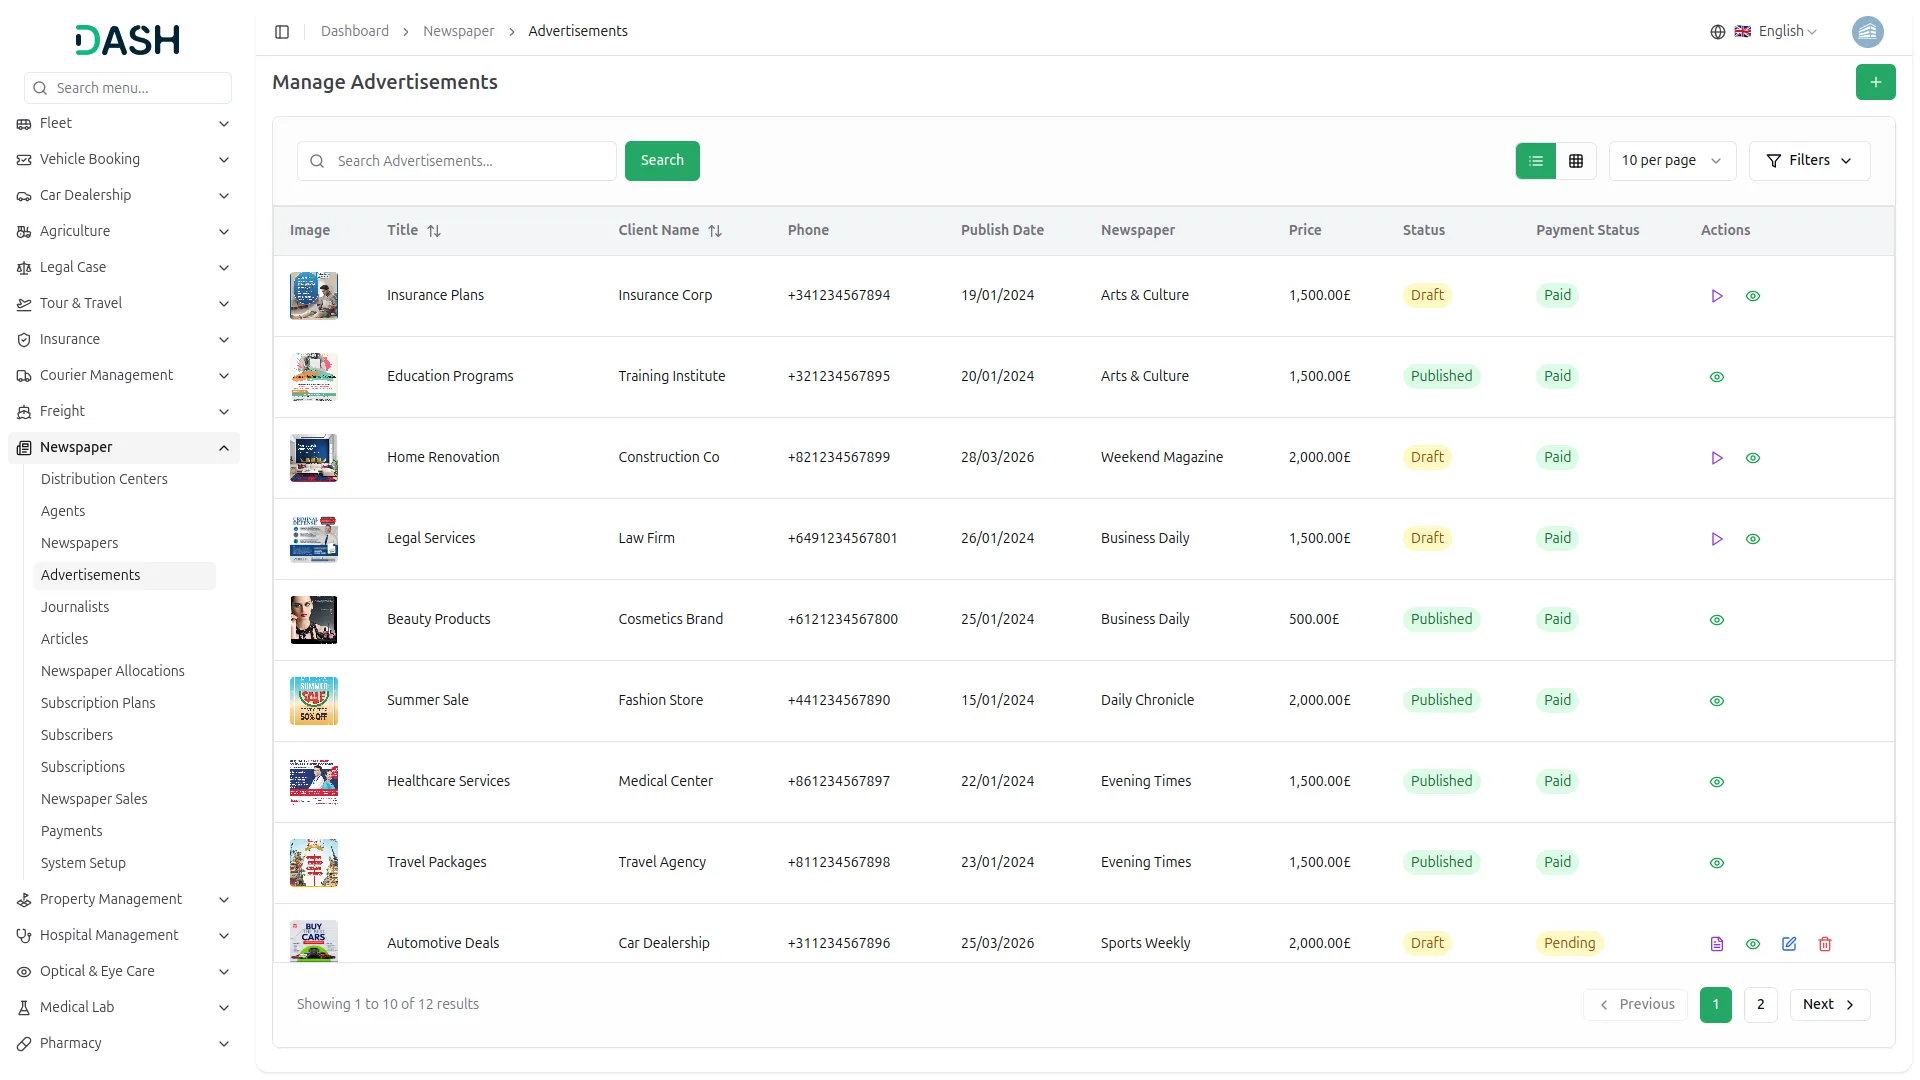View Summer Sale advertisement details

[x=1717, y=701]
